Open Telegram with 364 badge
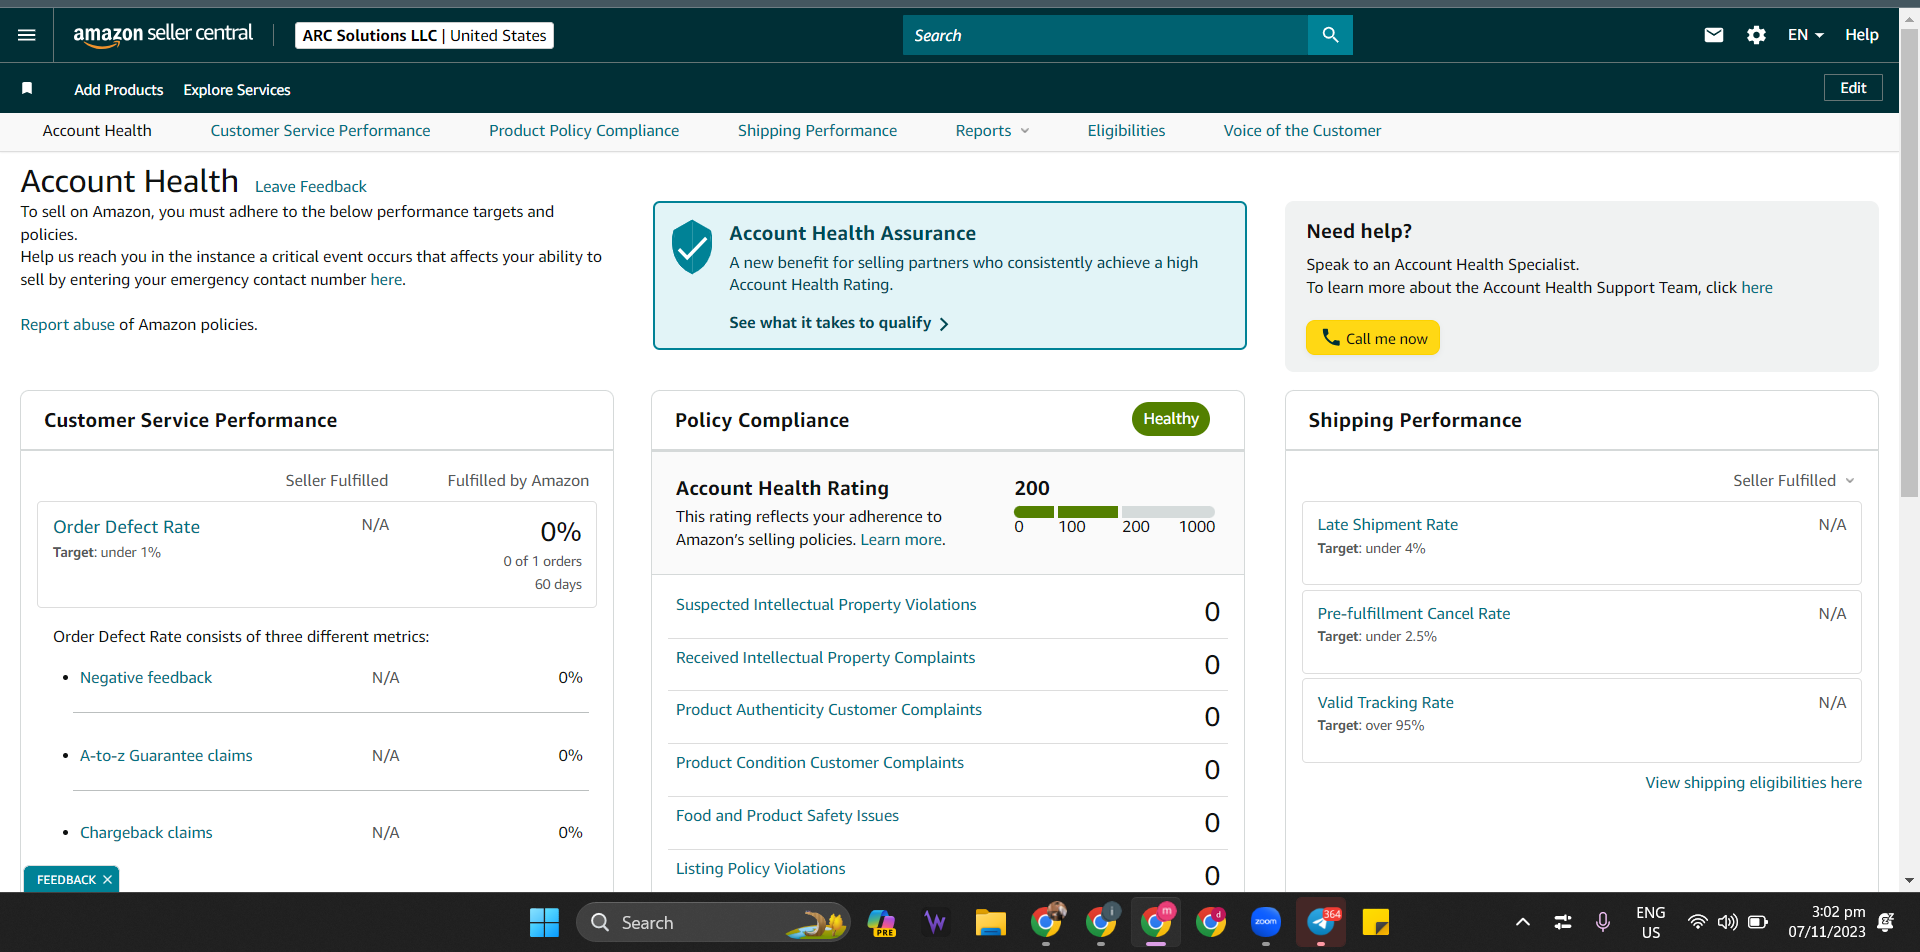 pyautogui.click(x=1322, y=922)
